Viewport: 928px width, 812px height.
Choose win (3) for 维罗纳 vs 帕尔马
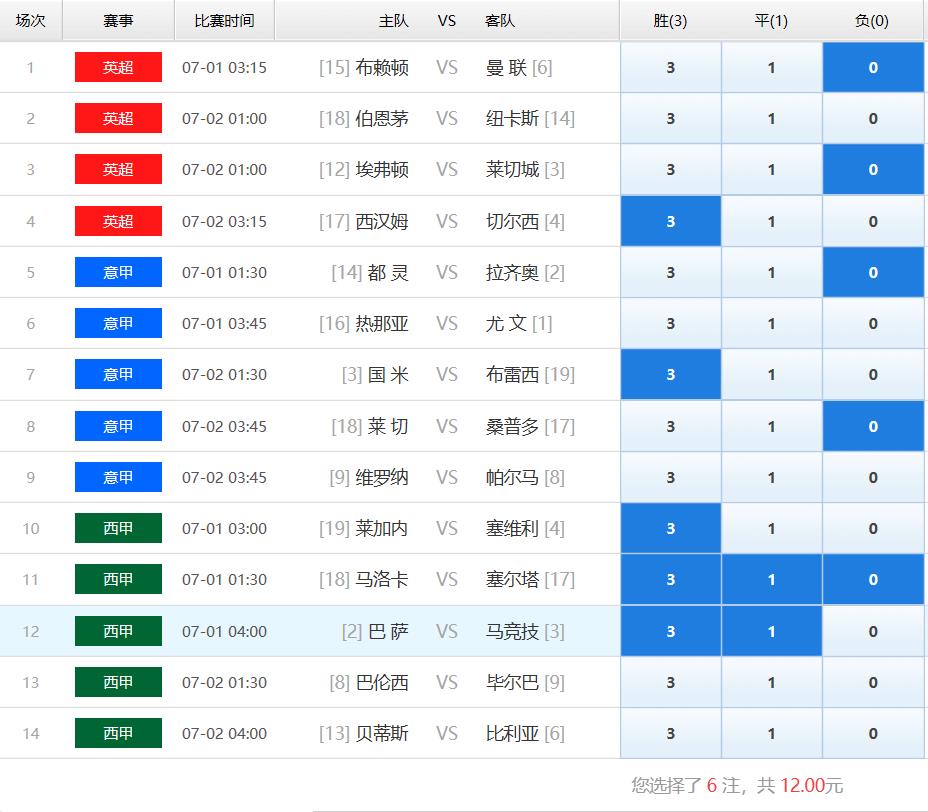point(671,477)
